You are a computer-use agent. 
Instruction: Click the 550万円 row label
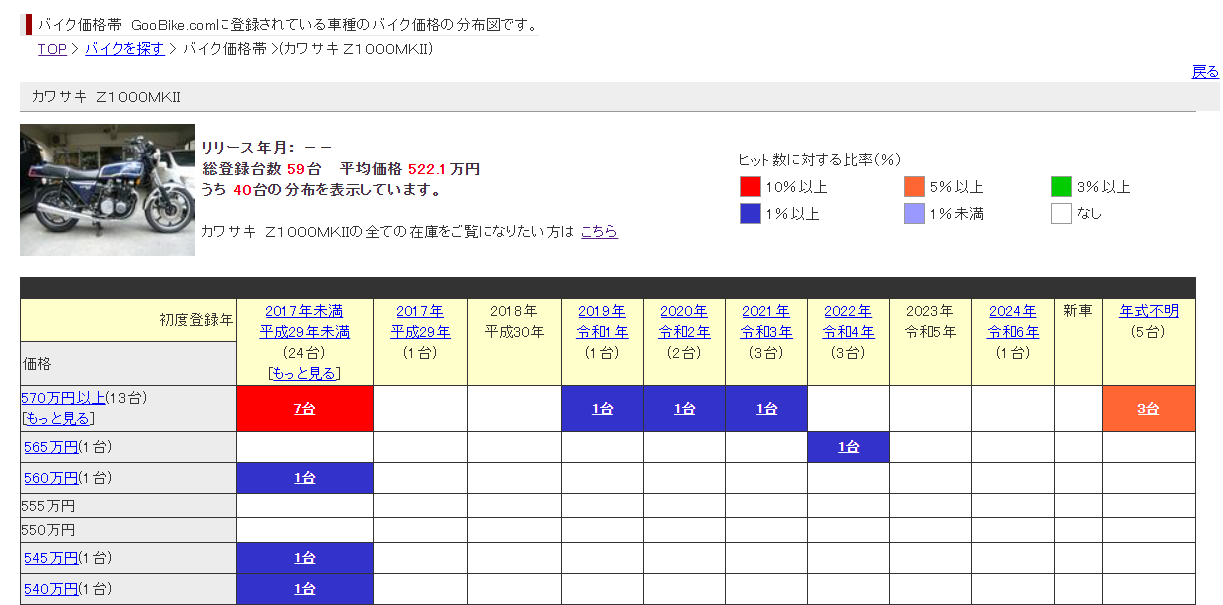48,529
